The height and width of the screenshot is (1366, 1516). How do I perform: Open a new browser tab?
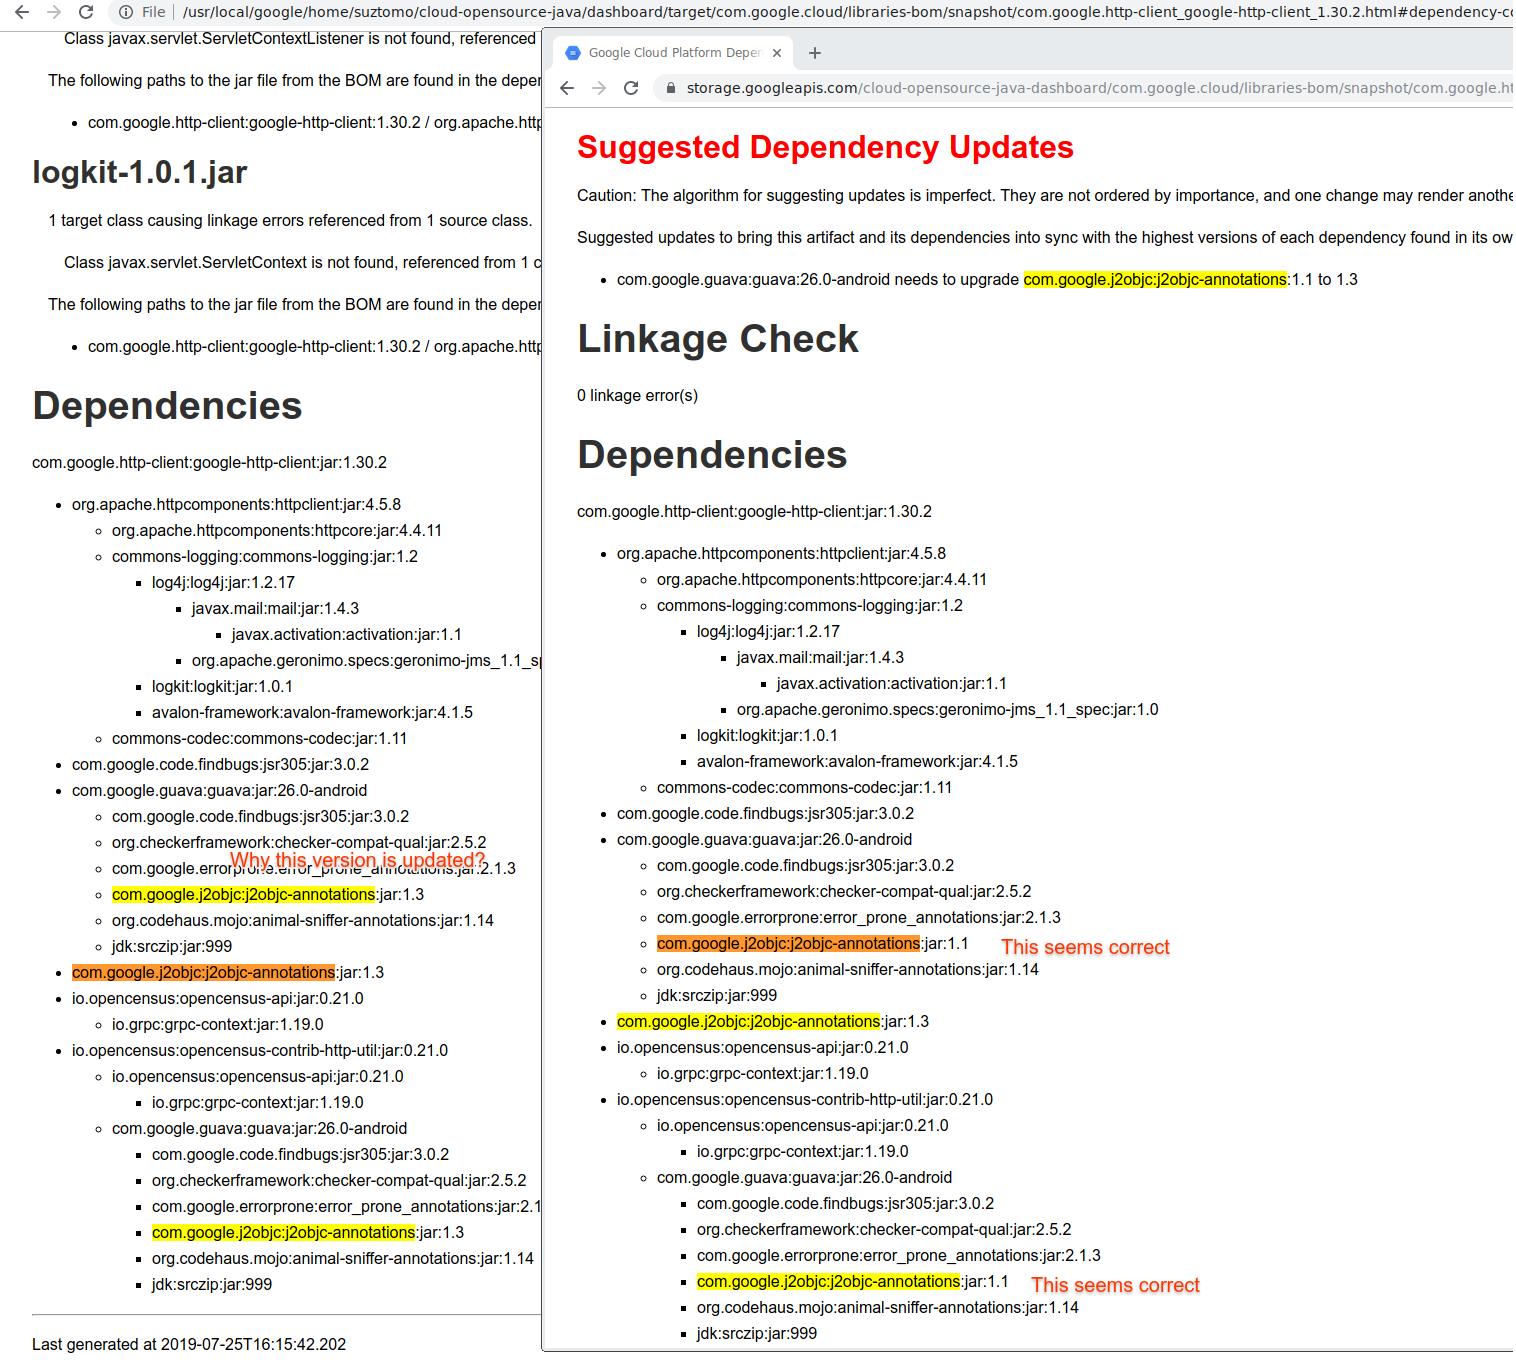click(x=814, y=52)
